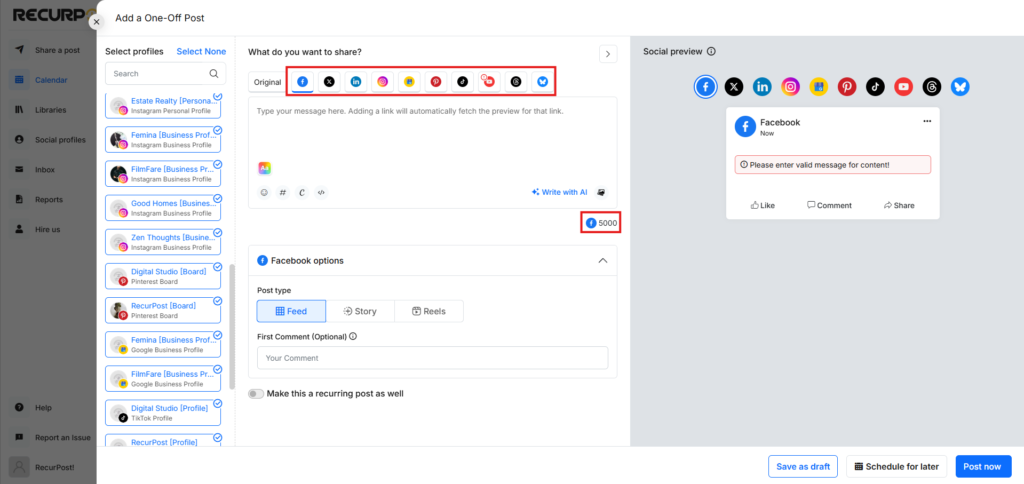
Task: Show Threads preview in Social preview panel
Action: (932, 86)
